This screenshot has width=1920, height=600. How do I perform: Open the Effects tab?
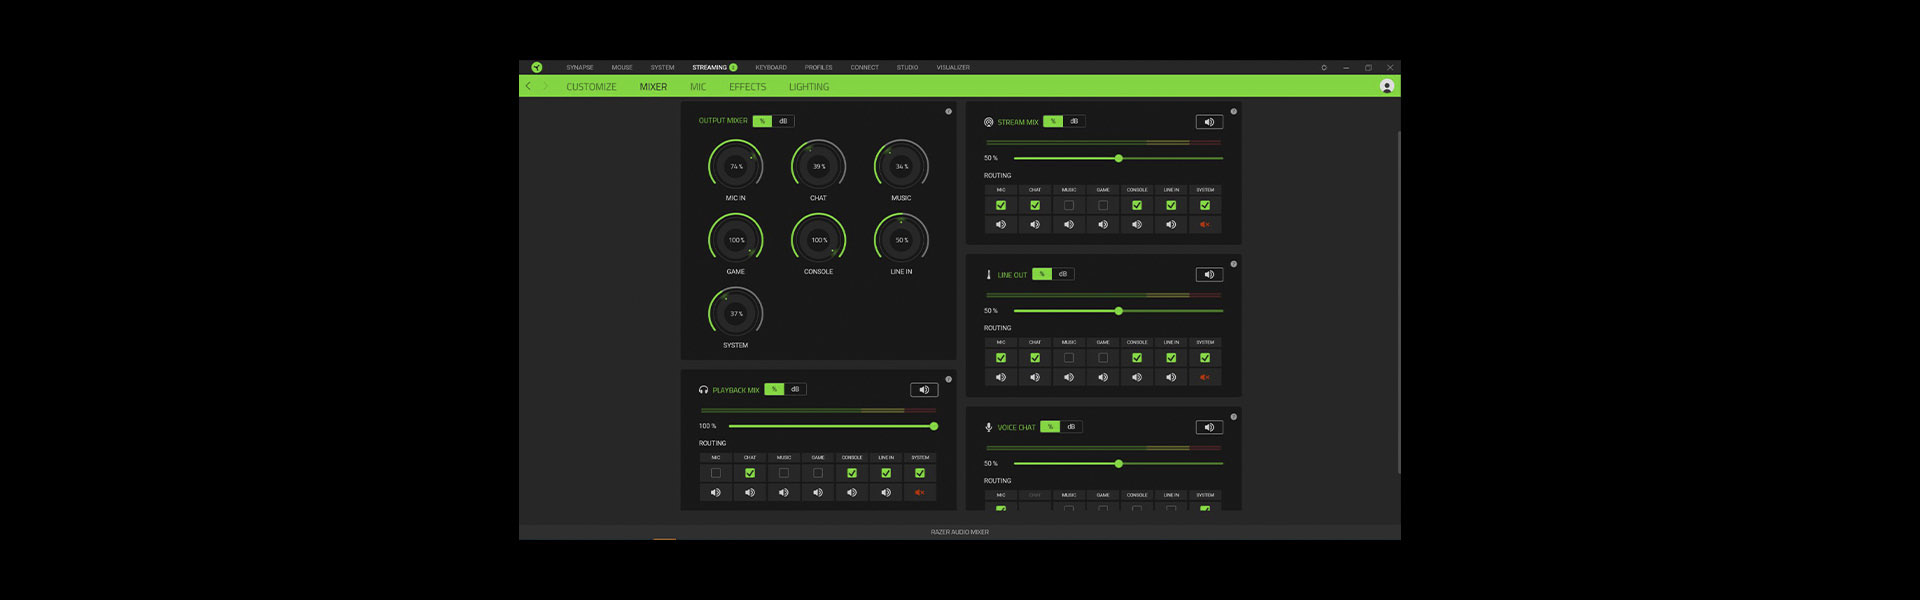tap(747, 87)
